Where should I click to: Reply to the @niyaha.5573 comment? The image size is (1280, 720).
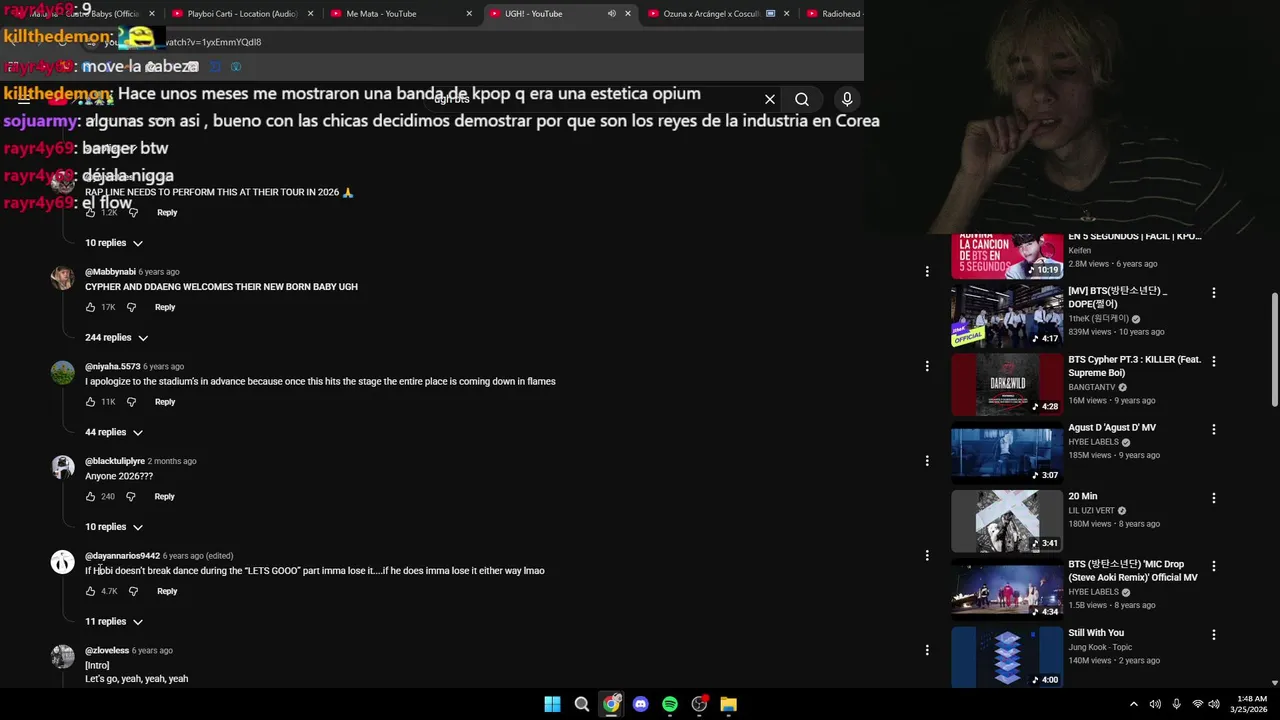point(165,402)
